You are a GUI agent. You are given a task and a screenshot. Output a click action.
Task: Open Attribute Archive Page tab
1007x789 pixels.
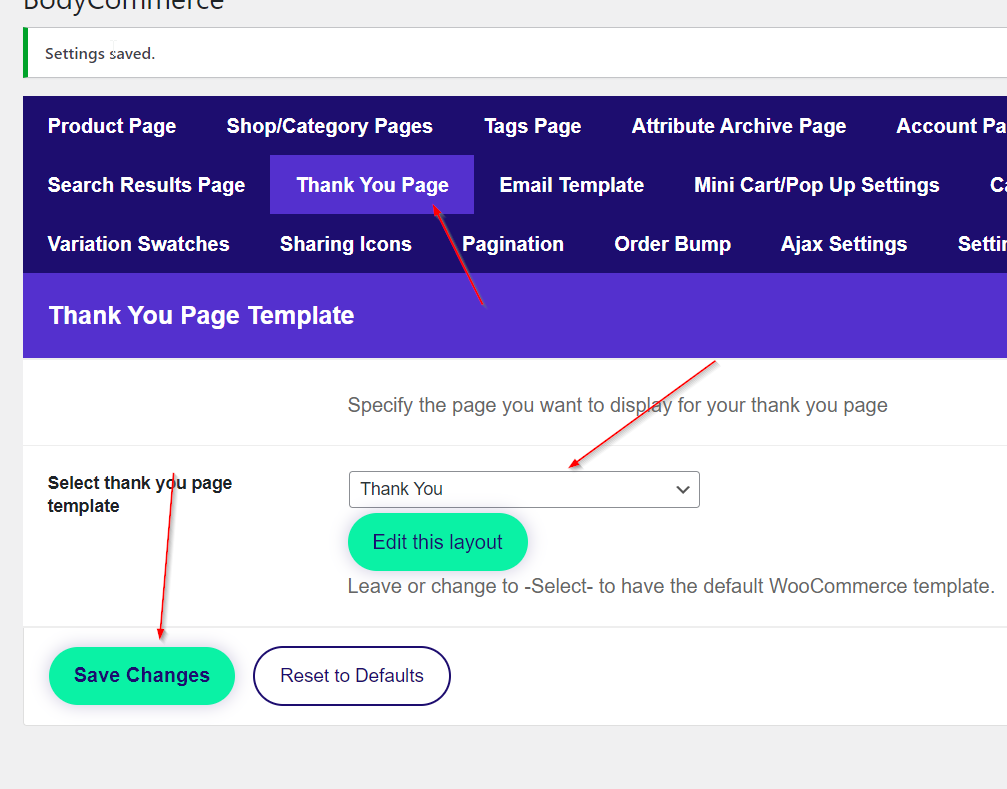pyautogui.click(x=738, y=126)
